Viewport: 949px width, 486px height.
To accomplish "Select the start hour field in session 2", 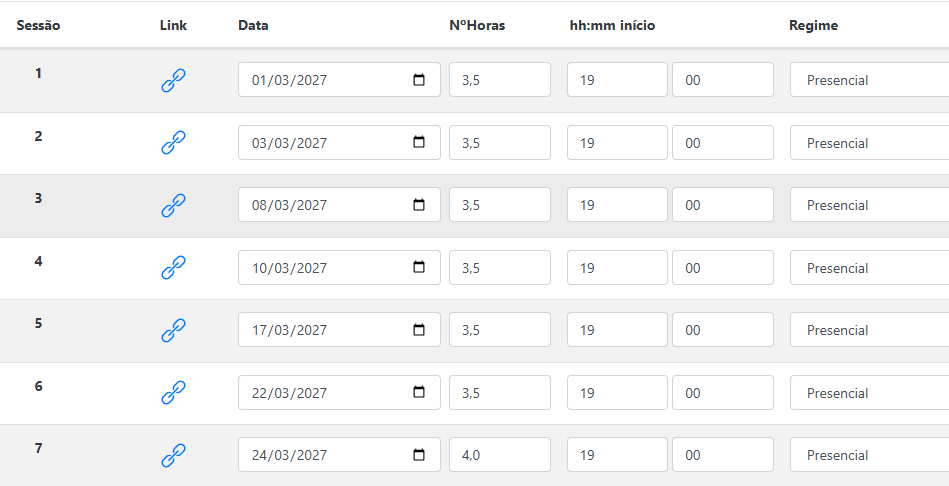I will [617, 143].
